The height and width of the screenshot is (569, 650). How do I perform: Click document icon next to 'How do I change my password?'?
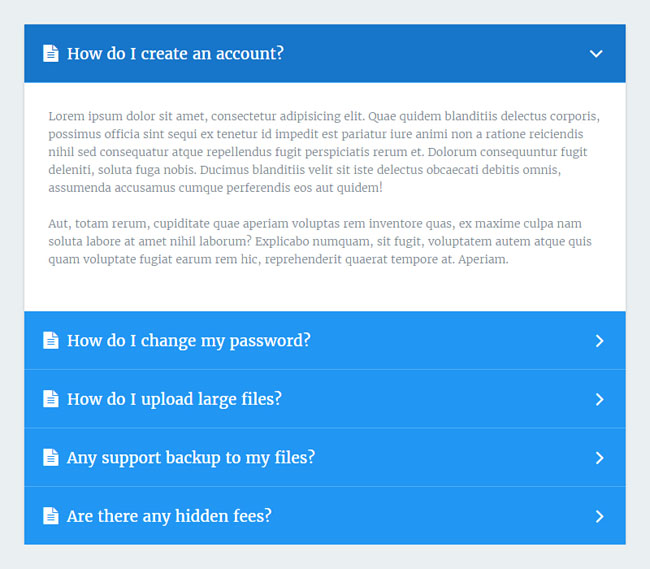50,341
